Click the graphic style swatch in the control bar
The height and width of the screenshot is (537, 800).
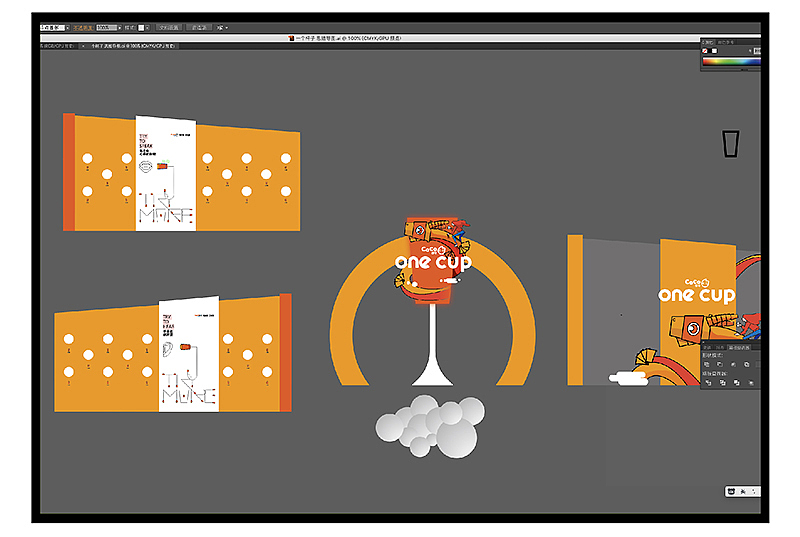tap(141, 28)
